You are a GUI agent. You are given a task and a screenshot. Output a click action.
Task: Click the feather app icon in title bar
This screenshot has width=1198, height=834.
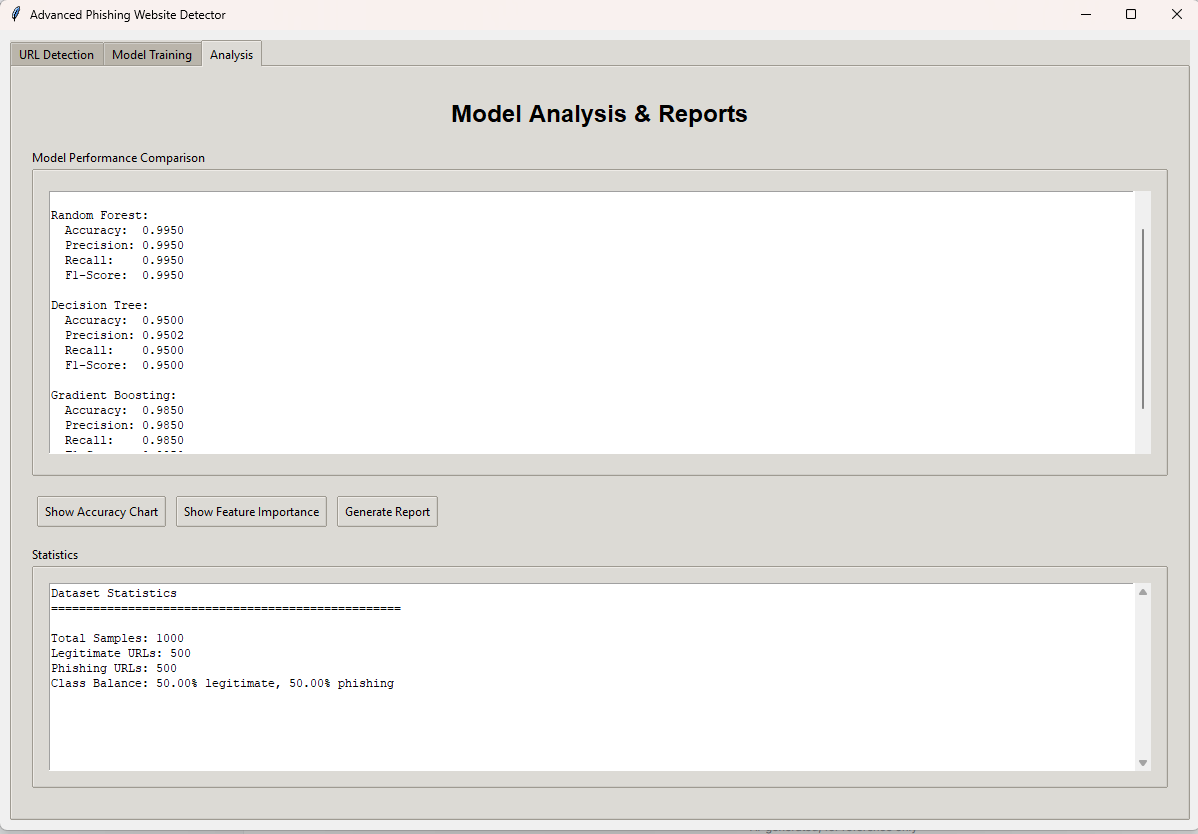coord(15,15)
